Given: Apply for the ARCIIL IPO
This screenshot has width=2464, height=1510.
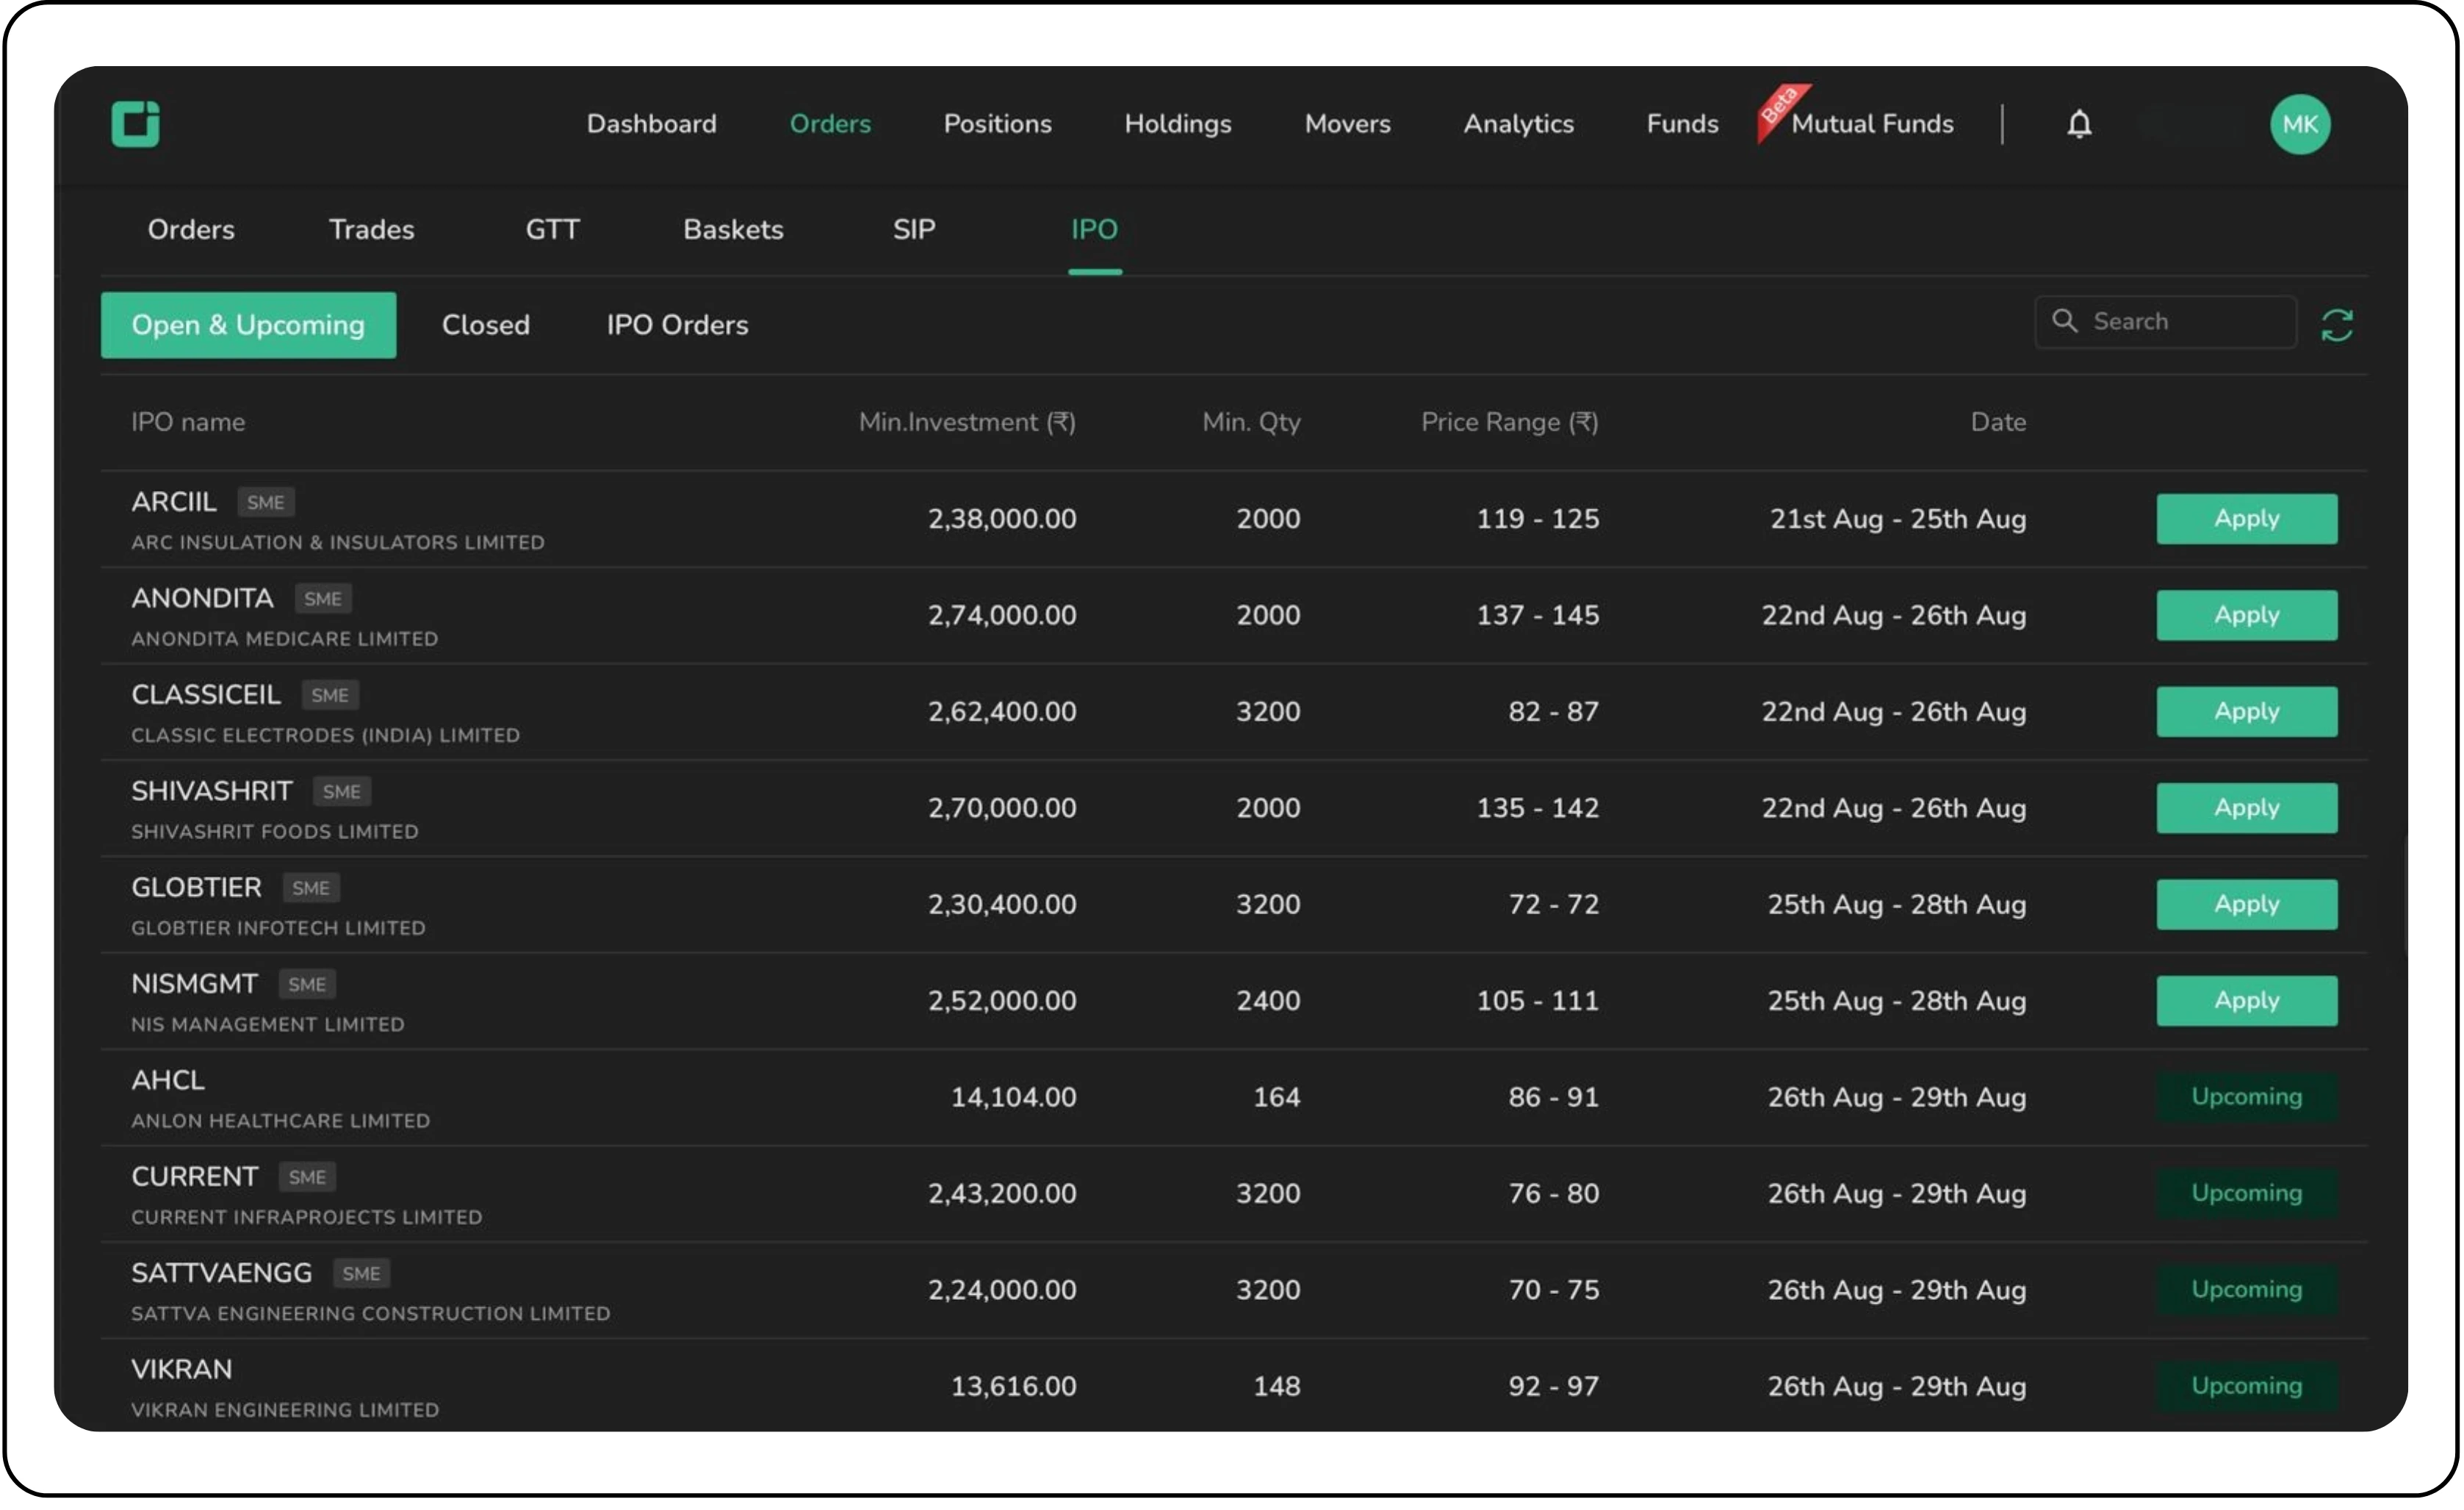Looking at the screenshot, I should pyautogui.click(x=2246, y=519).
